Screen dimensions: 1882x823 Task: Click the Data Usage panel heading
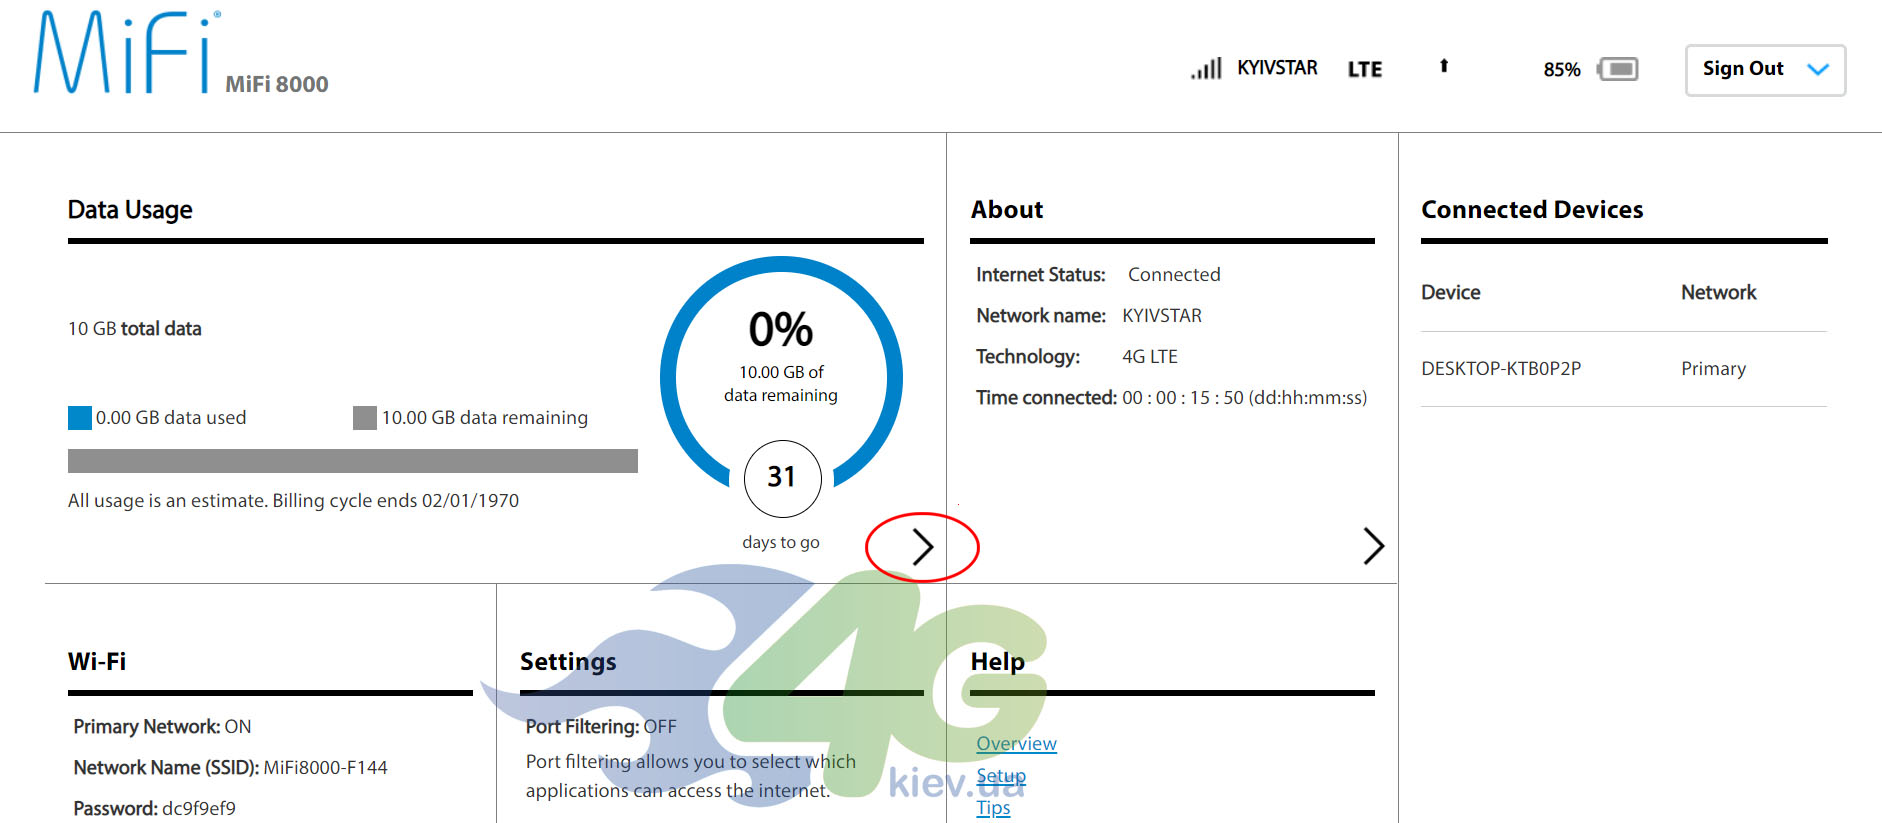click(130, 210)
